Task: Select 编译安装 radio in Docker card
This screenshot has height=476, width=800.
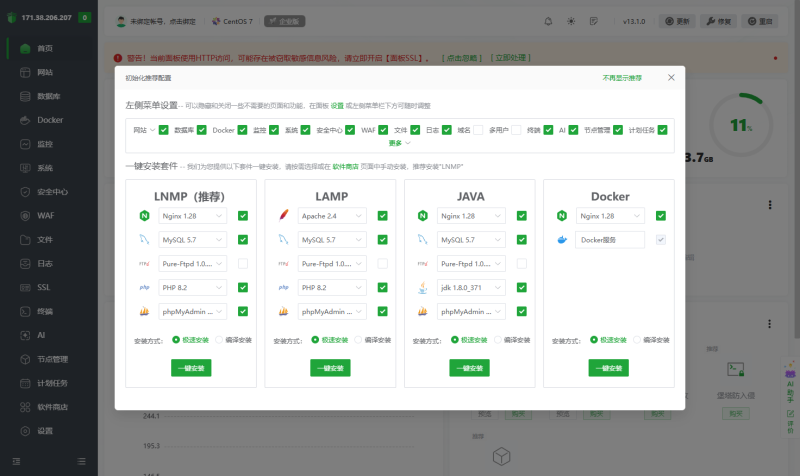Action: (x=637, y=340)
